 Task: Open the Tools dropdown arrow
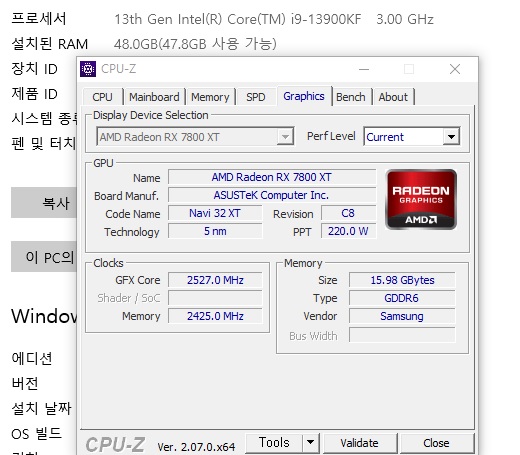[x=311, y=443]
